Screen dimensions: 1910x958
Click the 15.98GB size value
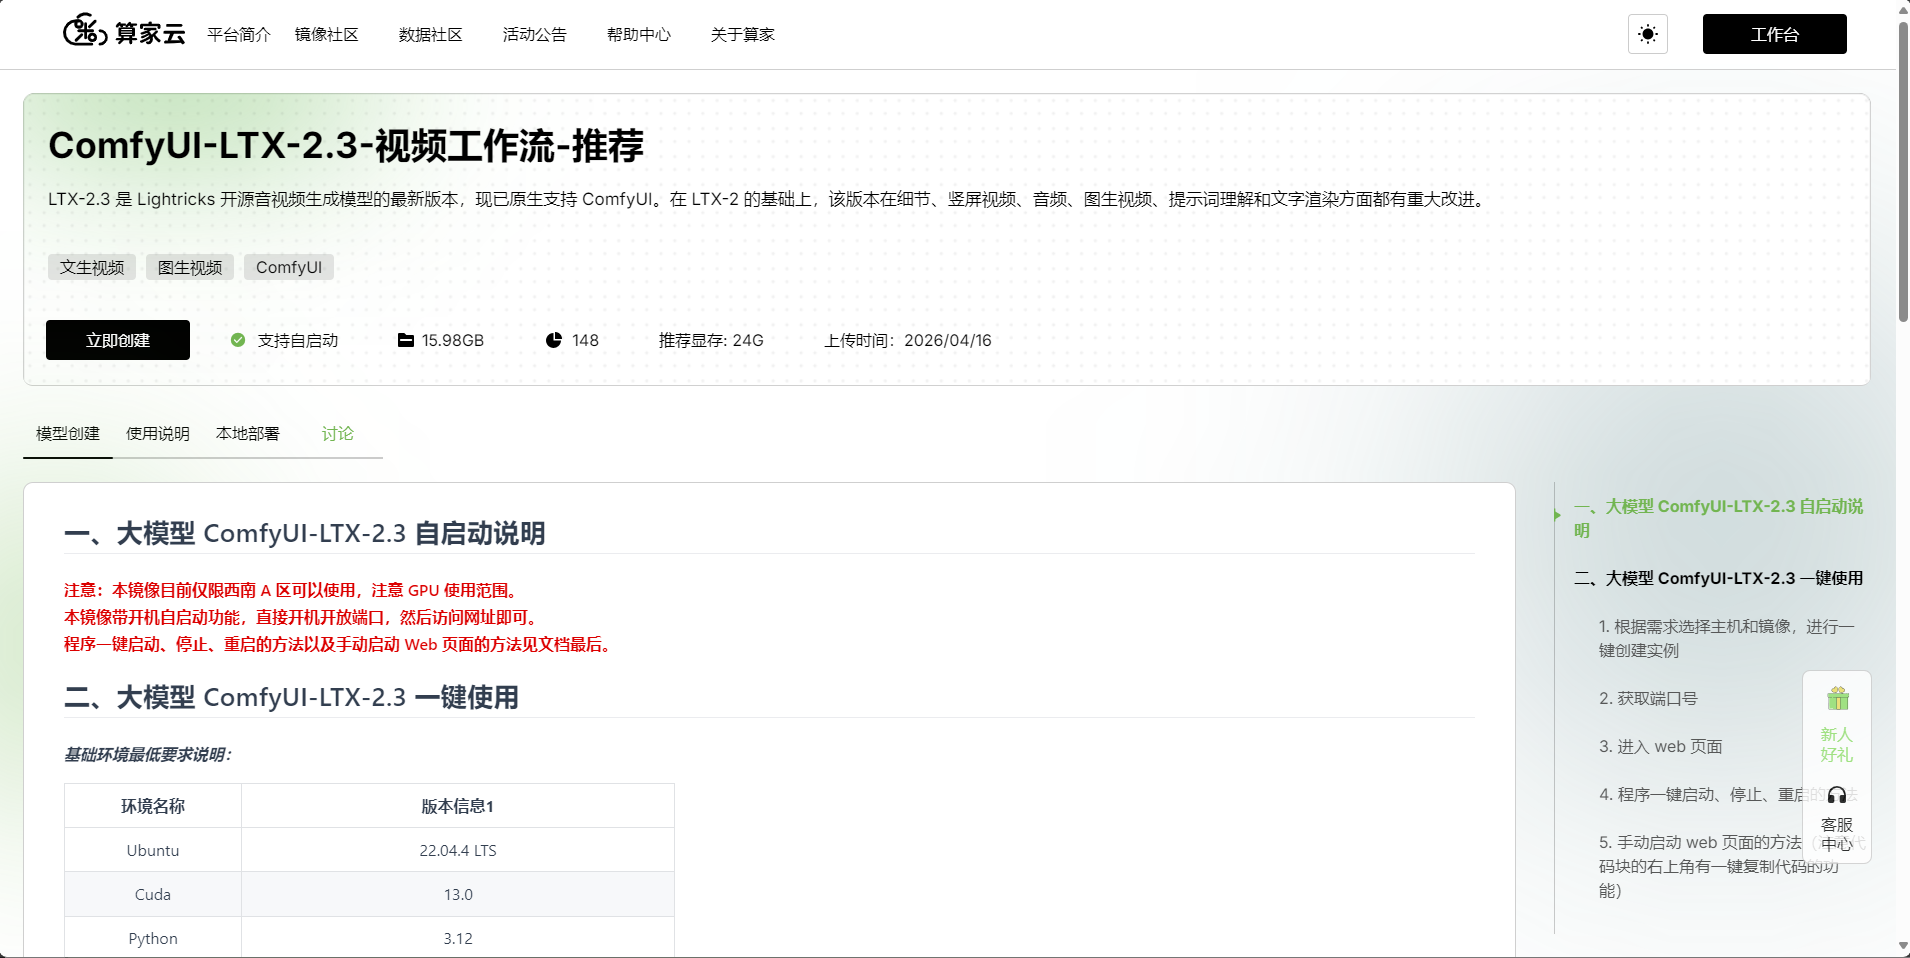click(453, 340)
